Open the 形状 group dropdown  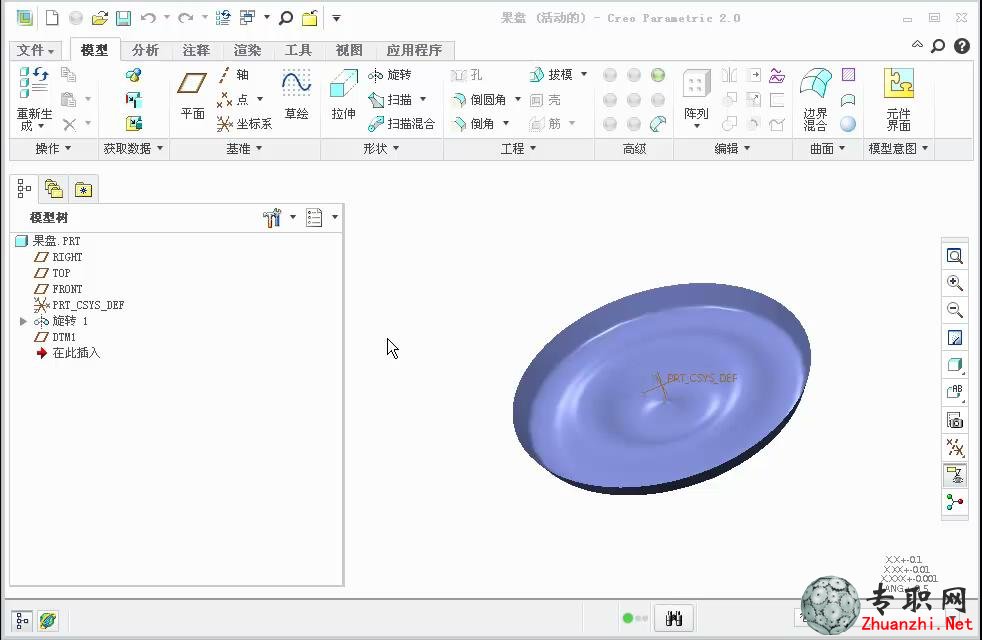tap(381, 148)
